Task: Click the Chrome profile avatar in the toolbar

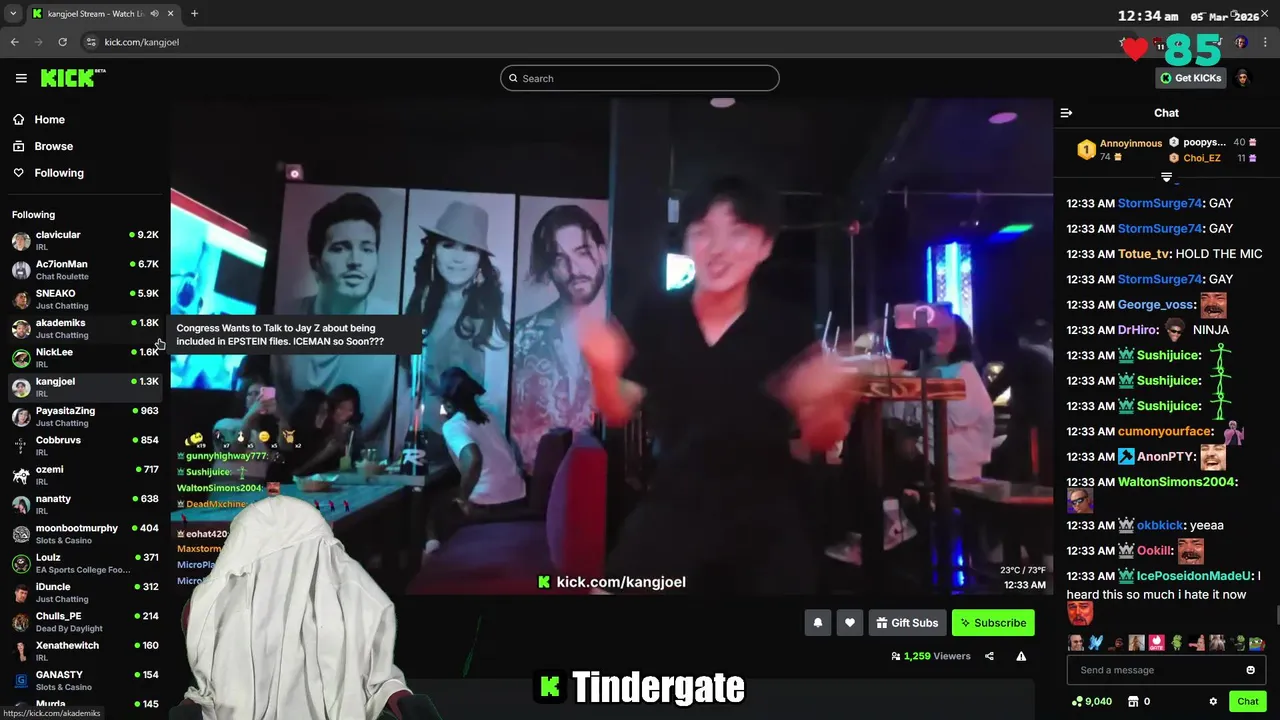Action: coord(1241,42)
